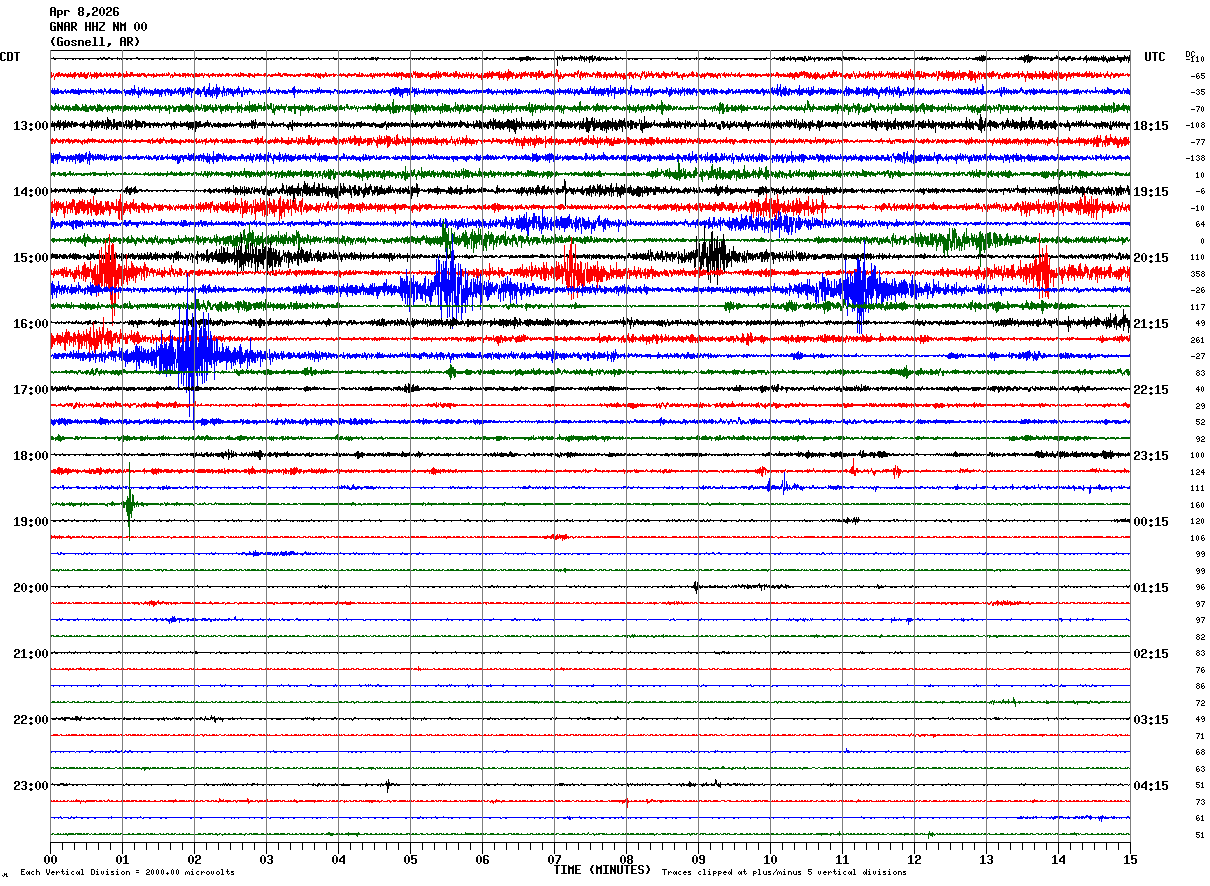Click the TIME (MINUTES) axis title
The image size is (1210, 886).
[602, 870]
